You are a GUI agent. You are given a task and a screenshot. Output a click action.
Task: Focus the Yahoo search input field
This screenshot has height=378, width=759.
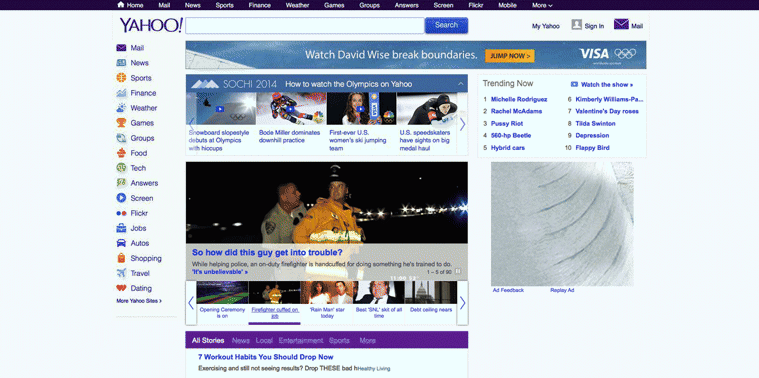coord(305,26)
